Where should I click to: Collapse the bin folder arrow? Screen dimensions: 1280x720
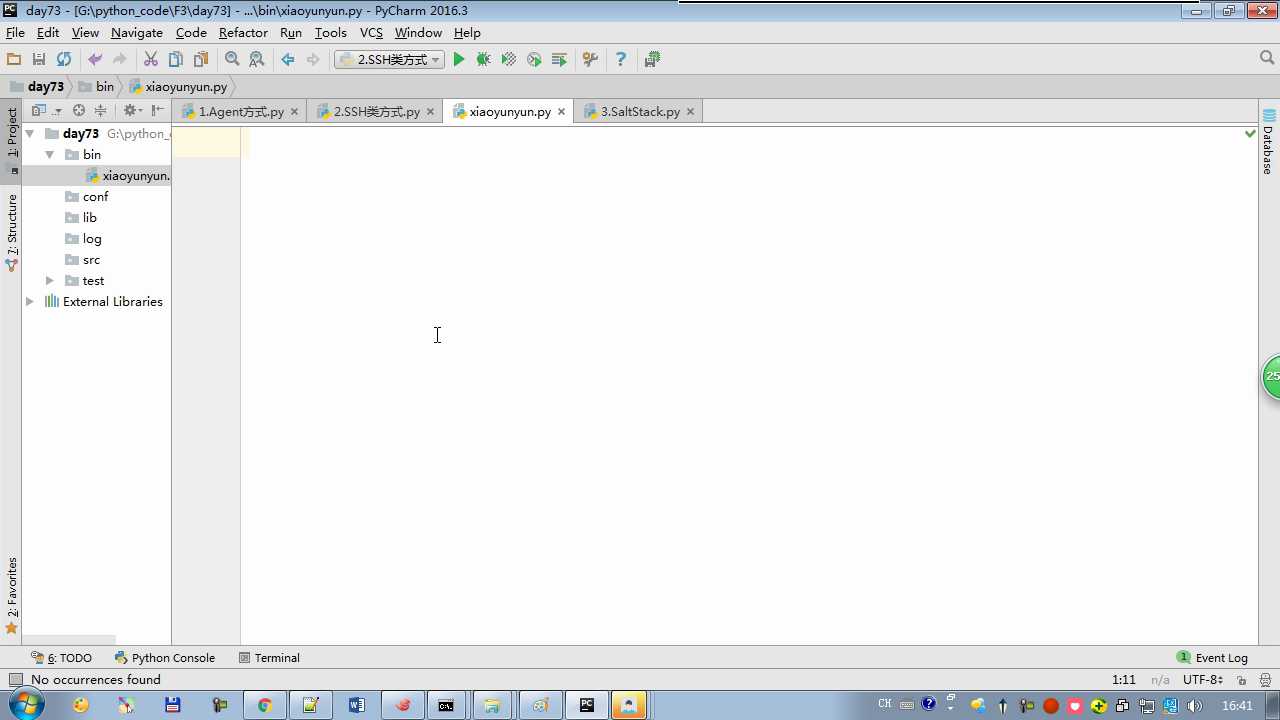tap(50, 155)
